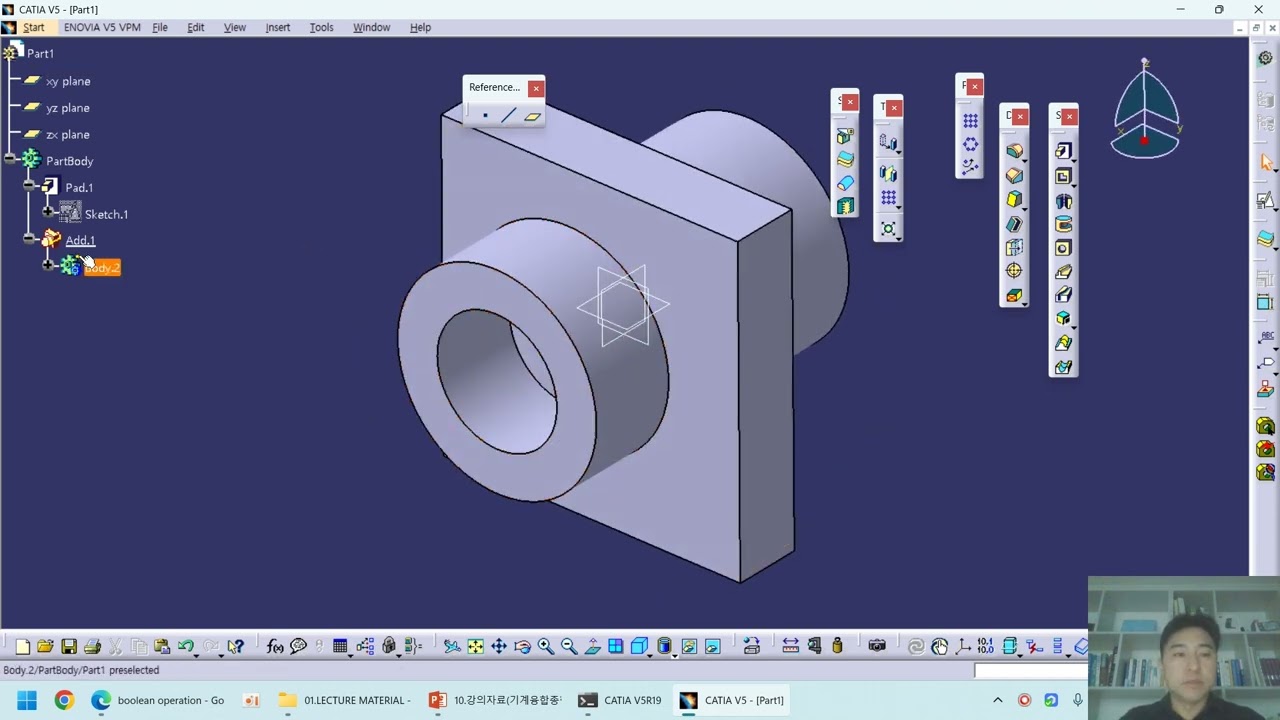Open the View menu

click(235, 27)
